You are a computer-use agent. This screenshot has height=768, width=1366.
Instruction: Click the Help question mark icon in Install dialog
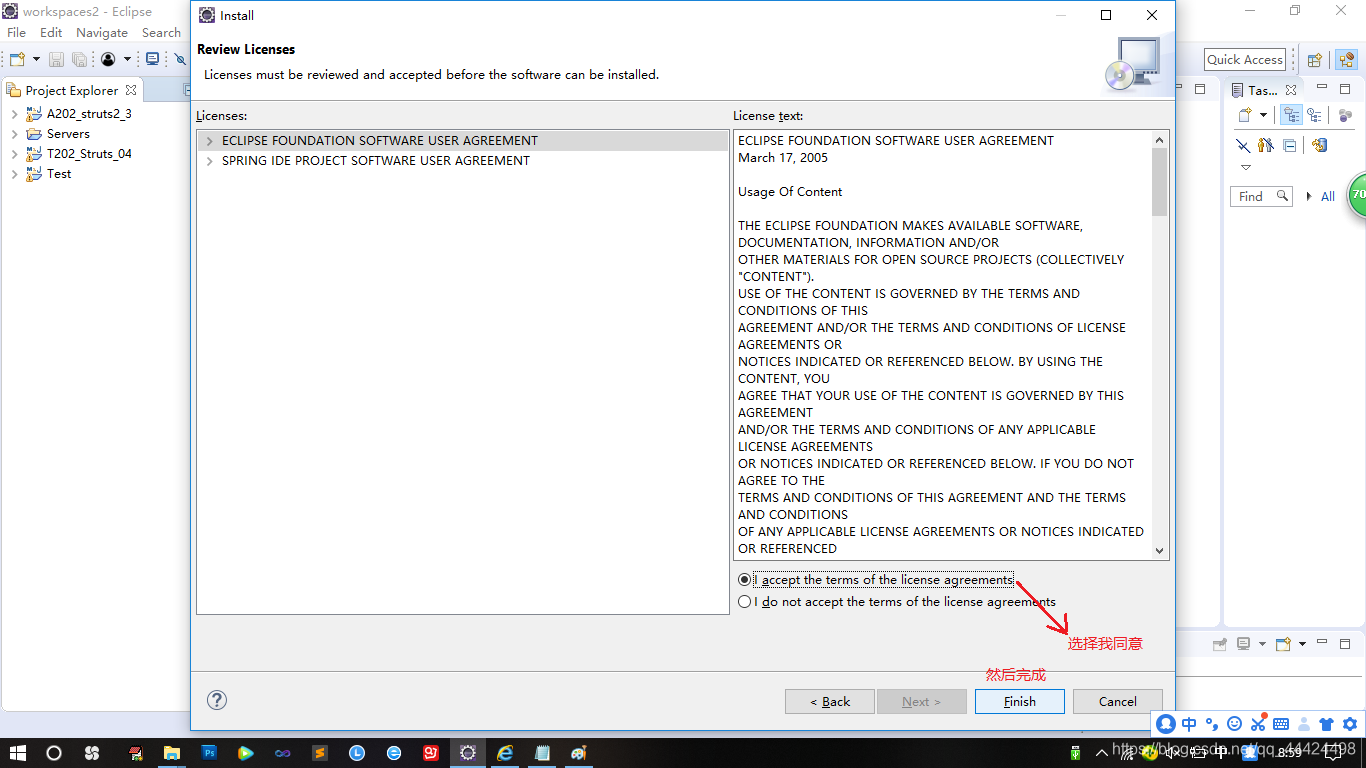click(217, 700)
